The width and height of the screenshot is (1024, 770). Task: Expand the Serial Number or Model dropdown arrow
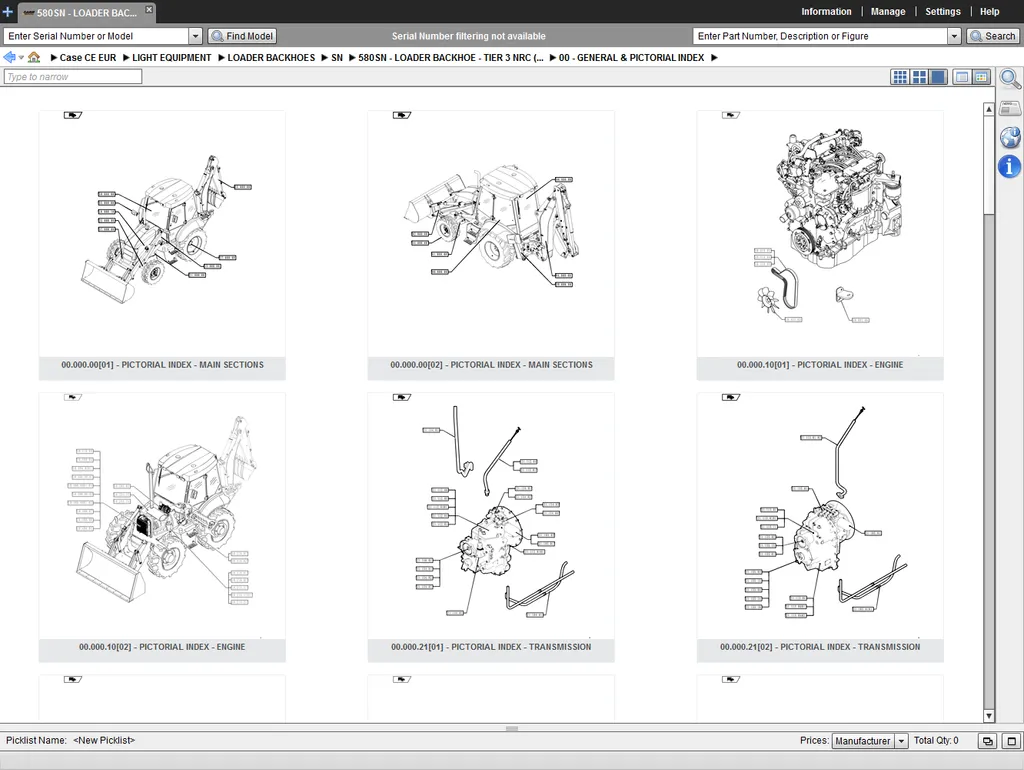pyautogui.click(x=195, y=36)
